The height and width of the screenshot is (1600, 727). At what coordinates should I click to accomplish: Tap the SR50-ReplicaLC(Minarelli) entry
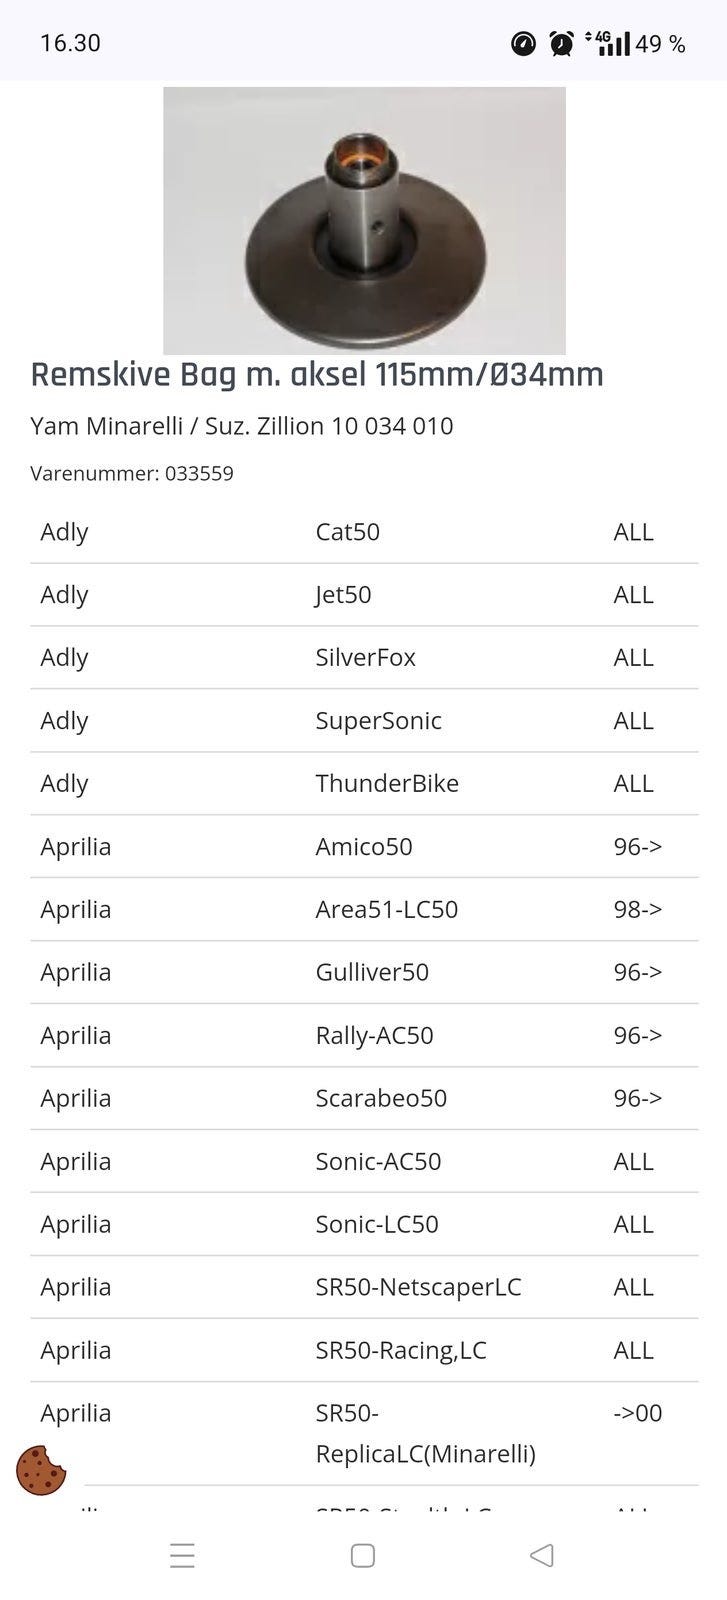click(x=425, y=1433)
